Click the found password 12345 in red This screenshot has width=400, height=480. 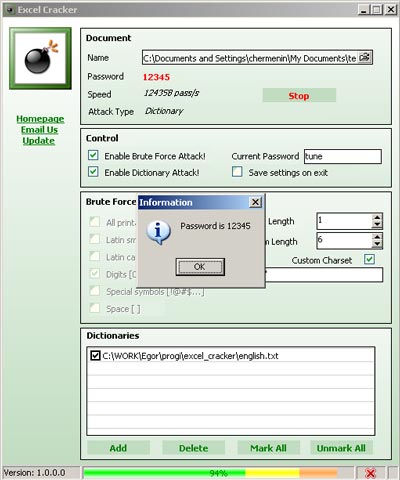click(156, 77)
